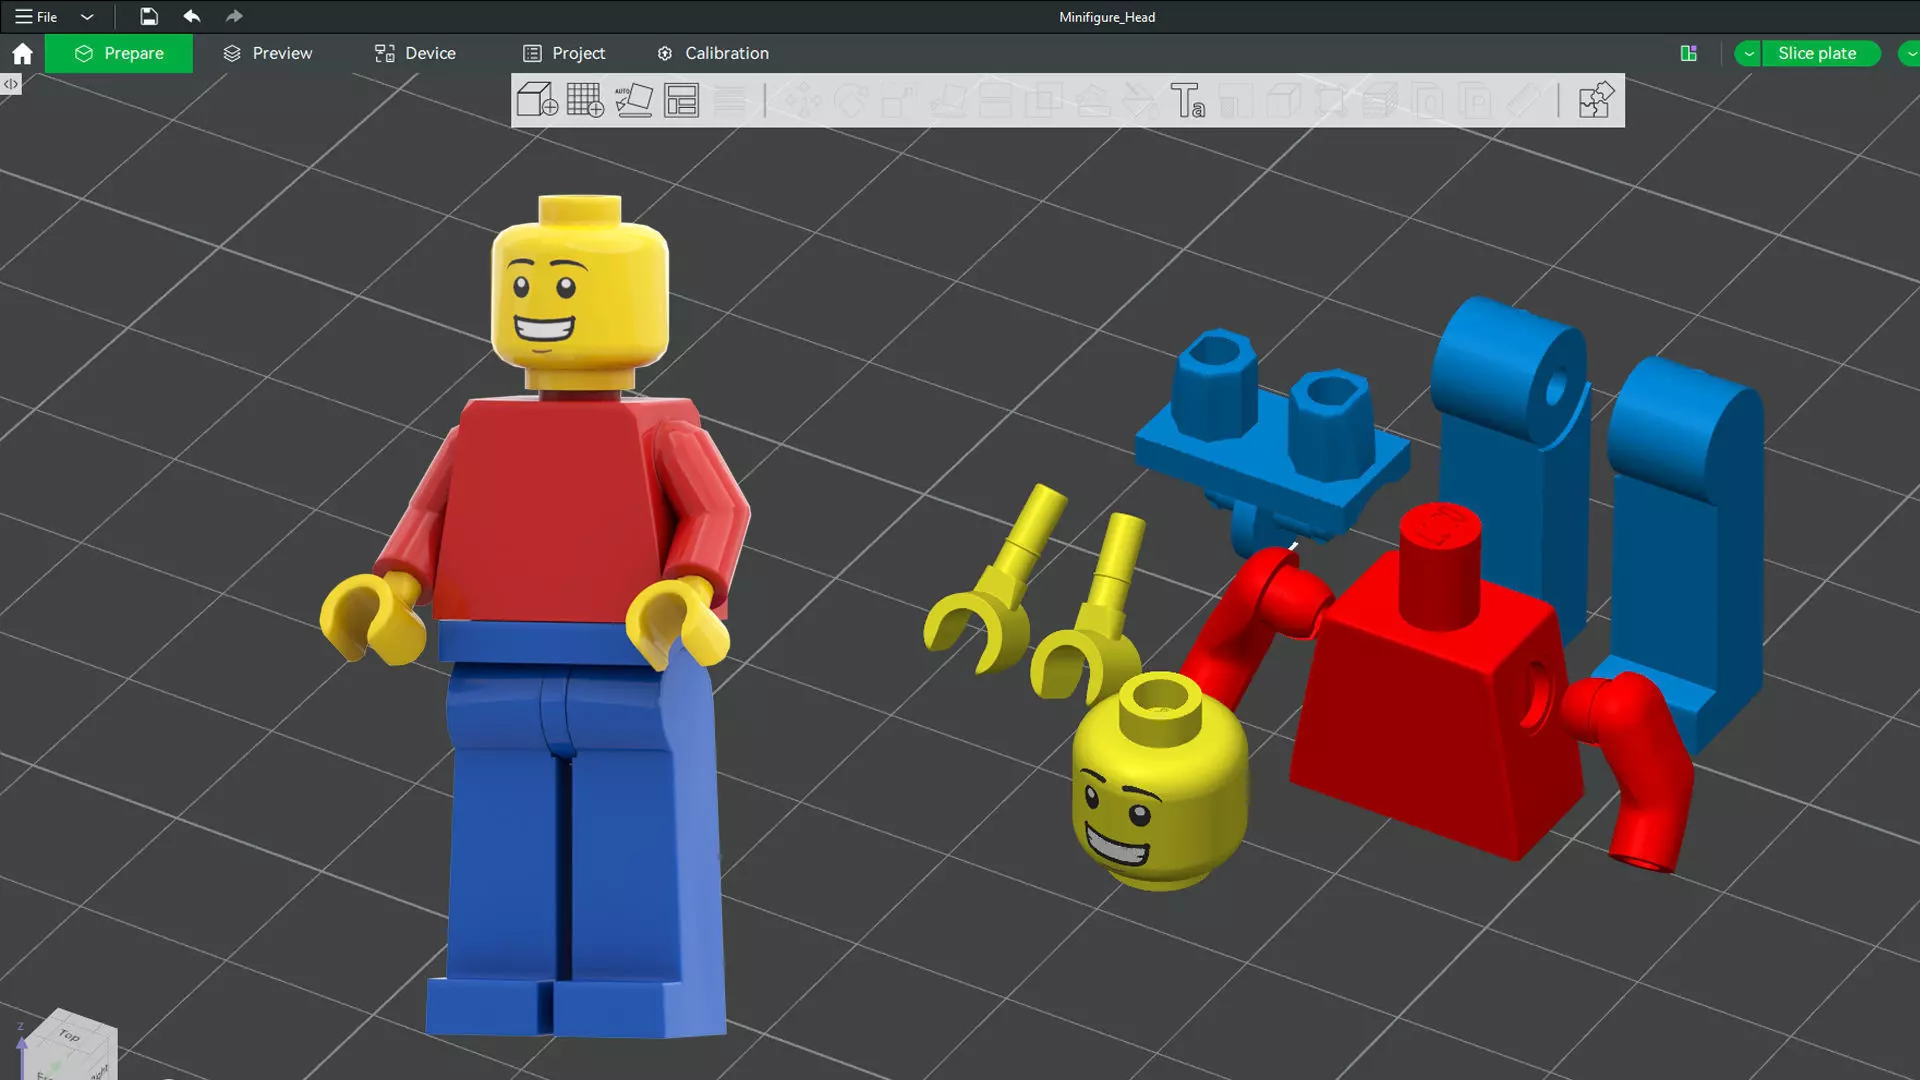Click the Auto orient icon
This screenshot has width=1920, height=1080.
click(x=633, y=100)
